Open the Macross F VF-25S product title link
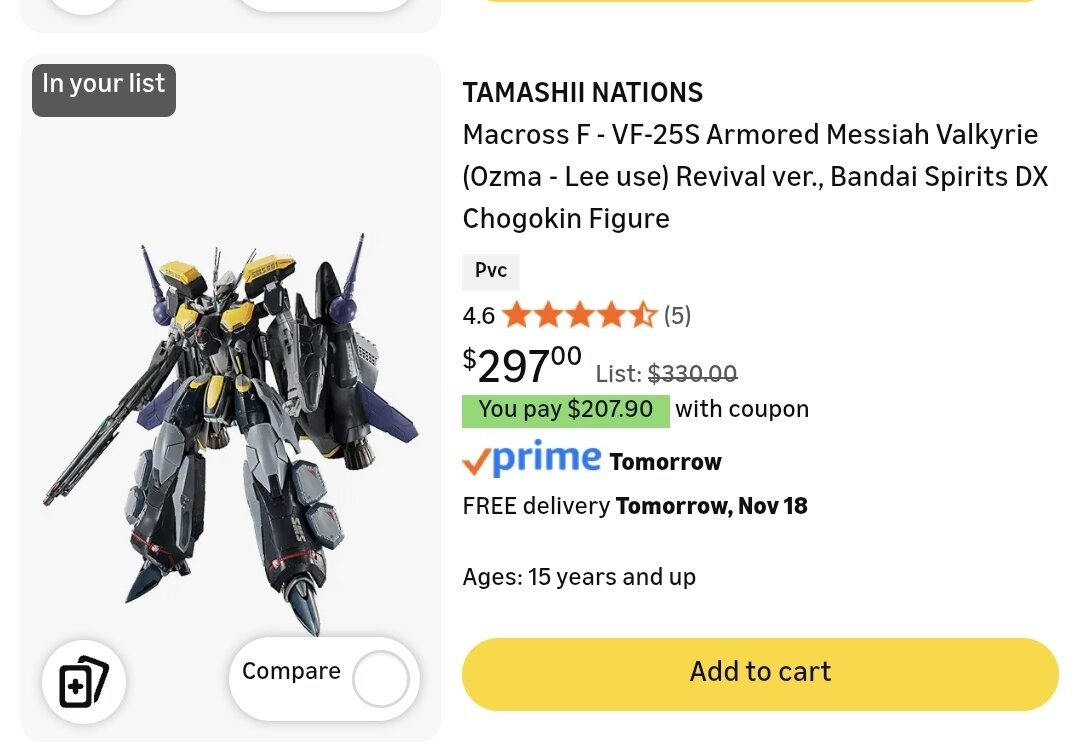This screenshot has width=1080, height=756. [754, 176]
